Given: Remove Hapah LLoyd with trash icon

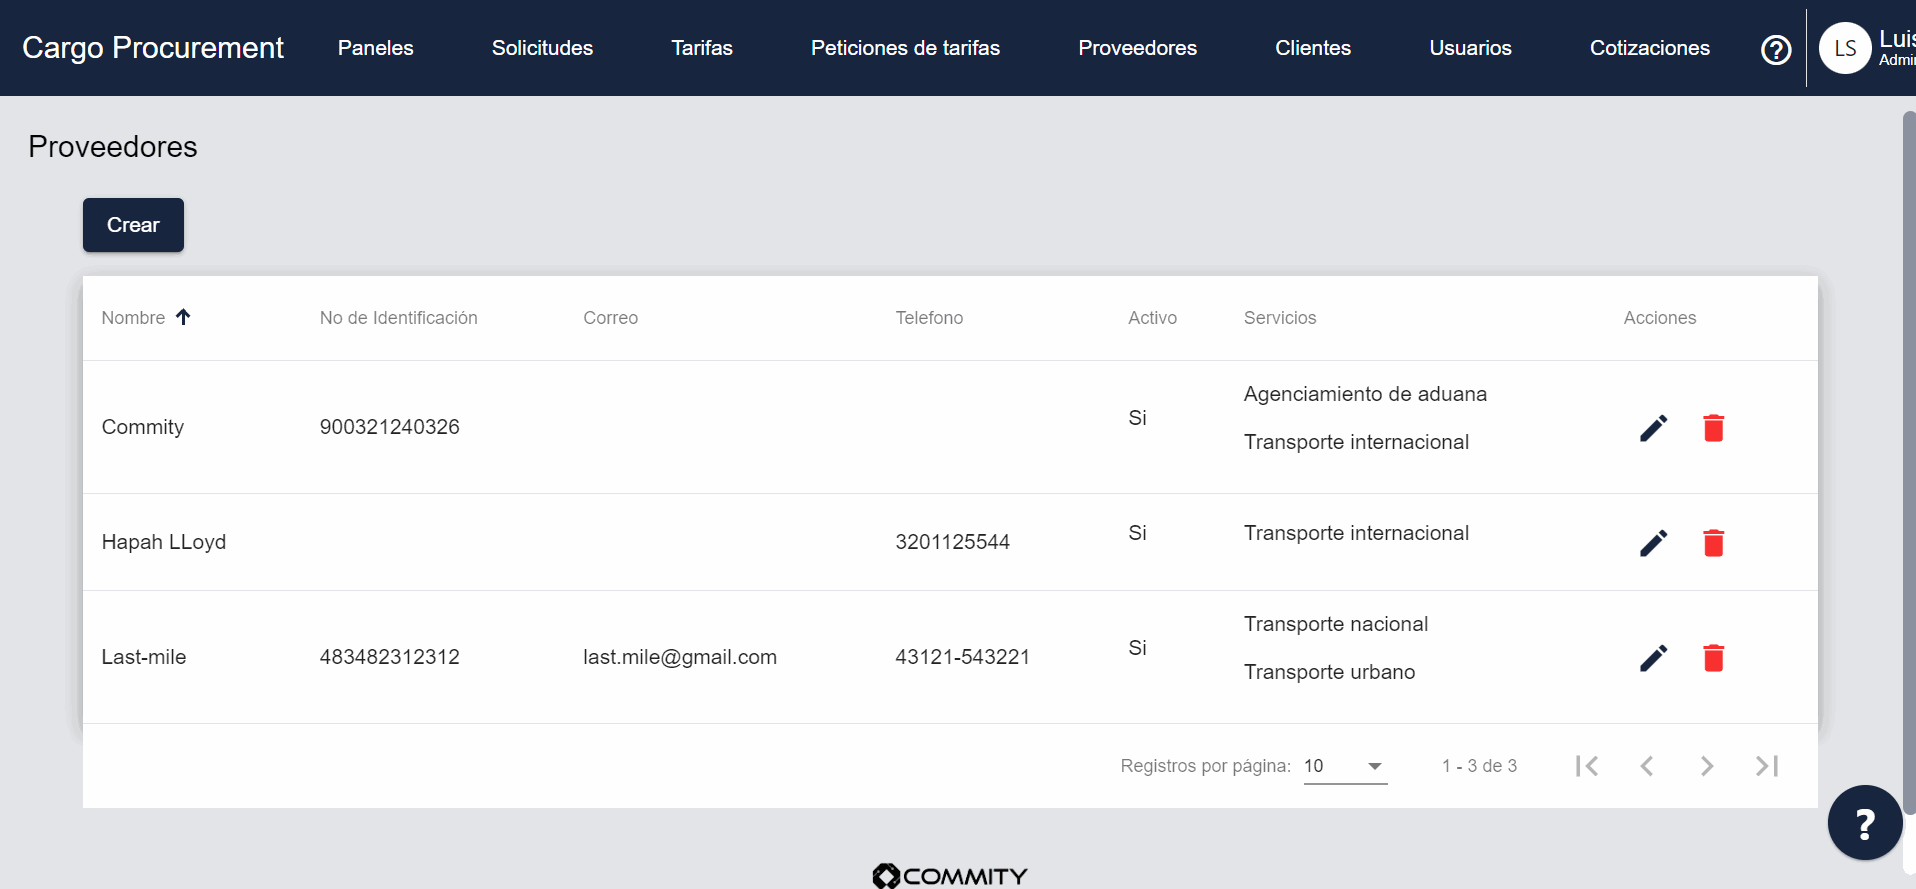Looking at the screenshot, I should pyautogui.click(x=1713, y=543).
